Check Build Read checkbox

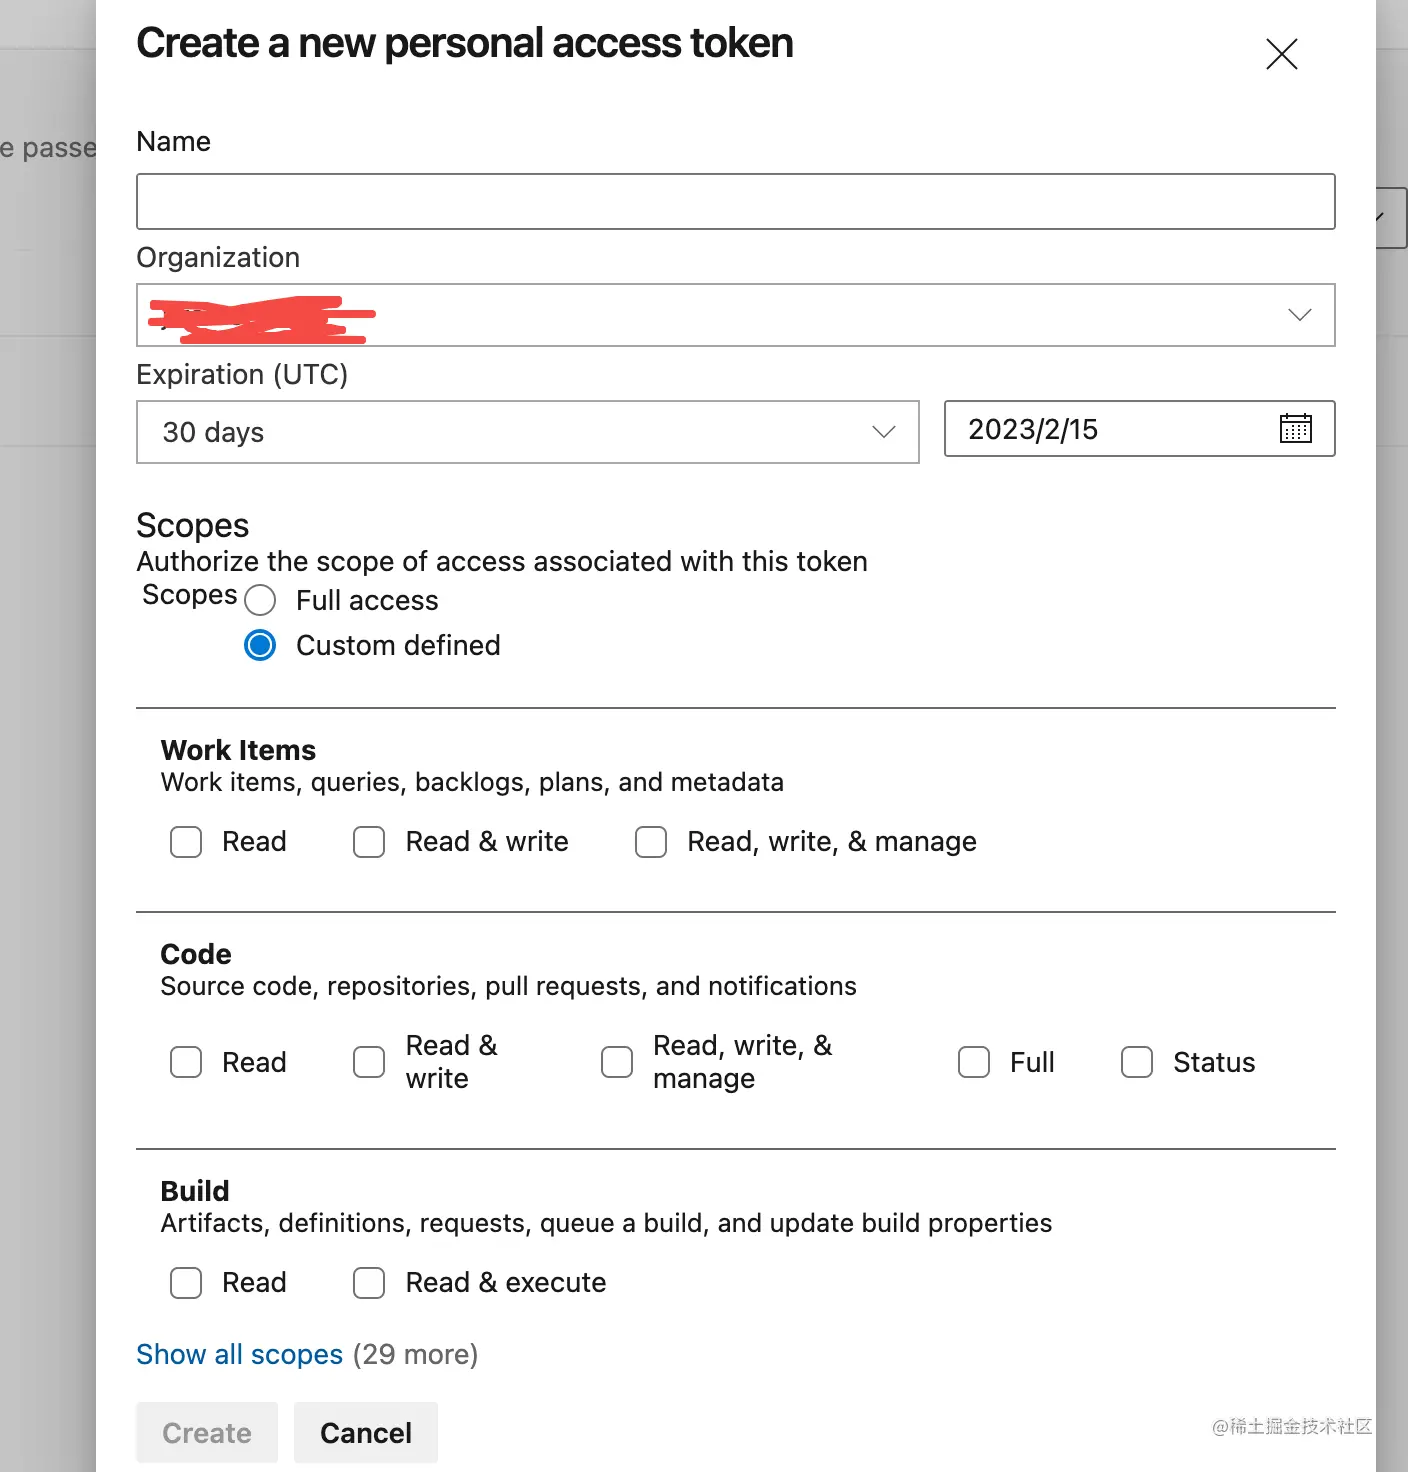(x=186, y=1283)
